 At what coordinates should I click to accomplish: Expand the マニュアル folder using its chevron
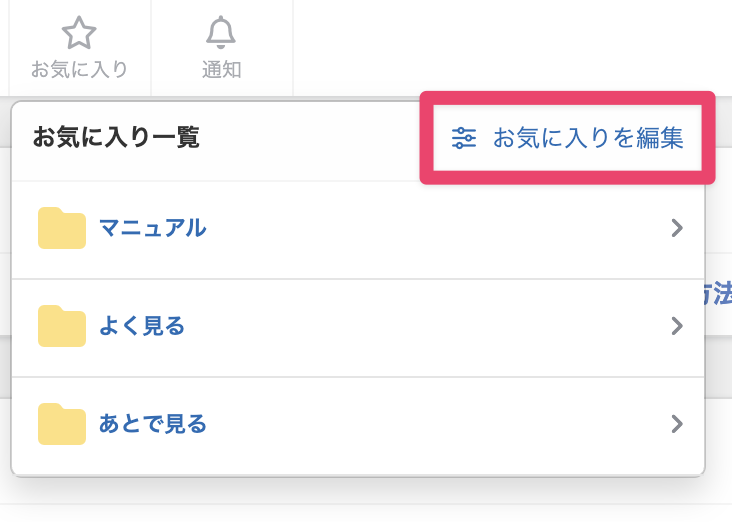(677, 228)
